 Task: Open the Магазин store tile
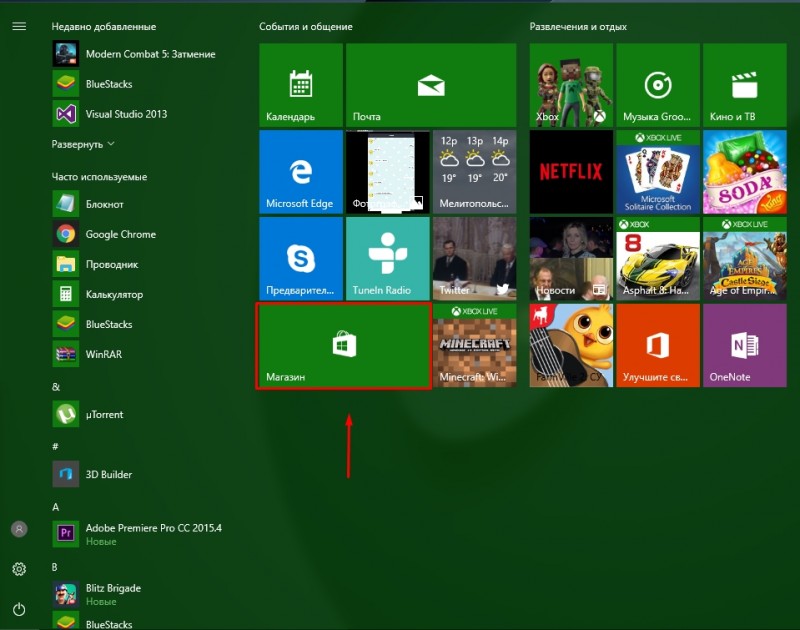tap(344, 346)
